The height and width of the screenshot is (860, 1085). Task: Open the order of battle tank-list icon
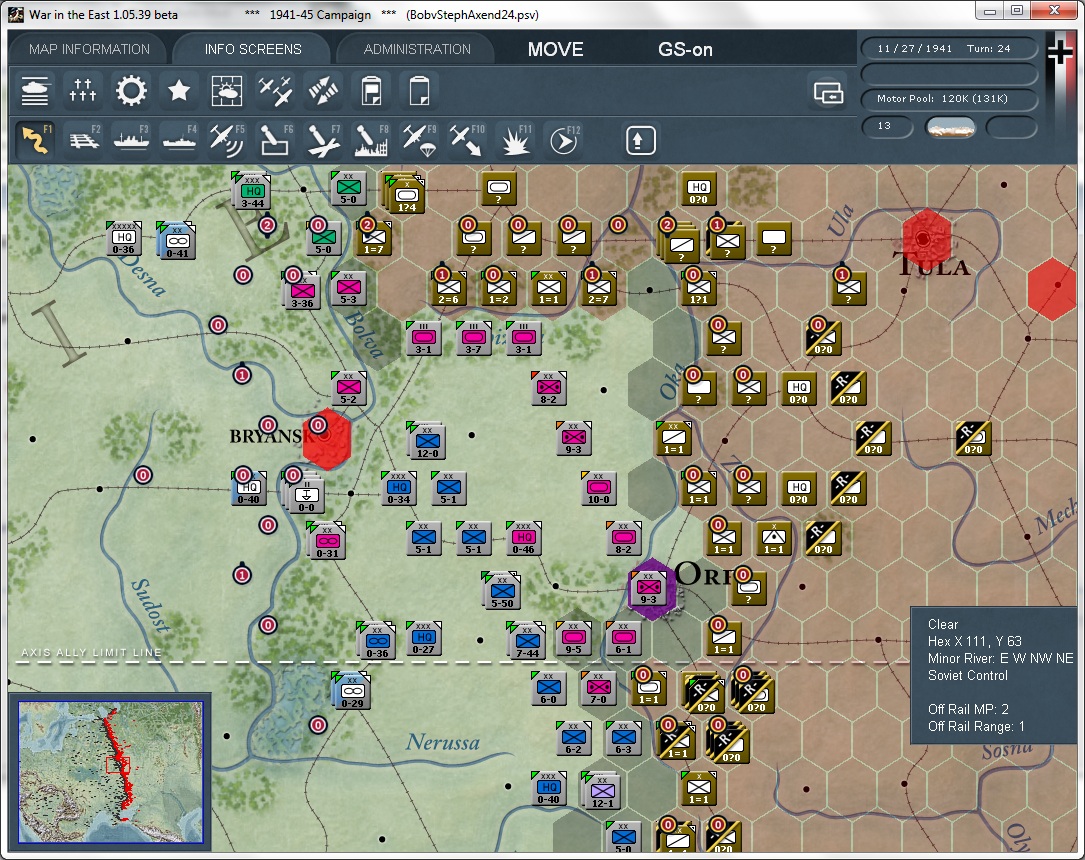click(x=35, y=91)
